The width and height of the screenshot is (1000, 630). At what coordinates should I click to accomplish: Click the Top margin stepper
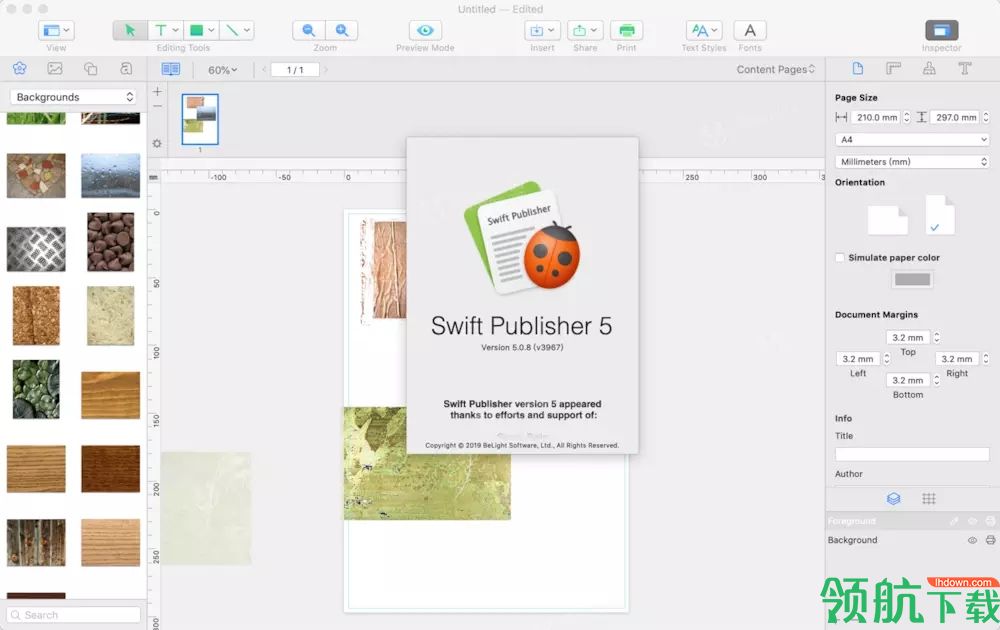[x=937, y=337]
